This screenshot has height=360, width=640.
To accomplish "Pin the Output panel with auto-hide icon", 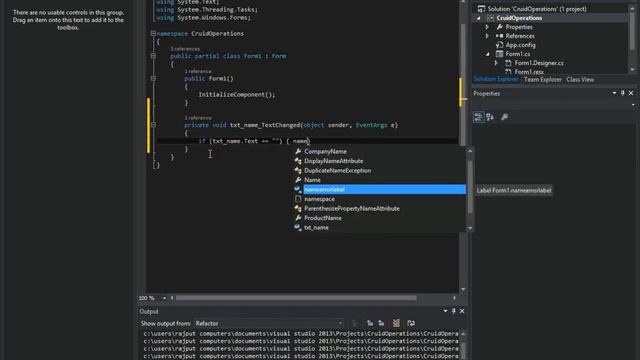I will tap(453, 311).
